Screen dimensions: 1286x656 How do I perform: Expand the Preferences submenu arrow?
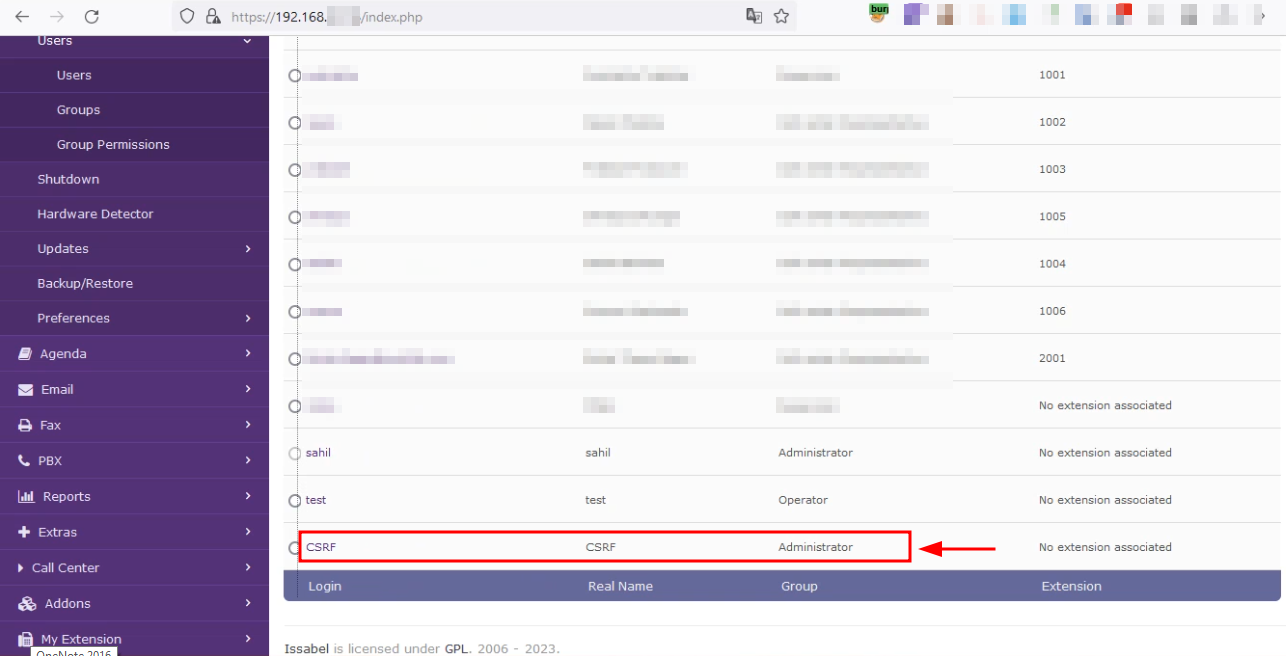248,318
